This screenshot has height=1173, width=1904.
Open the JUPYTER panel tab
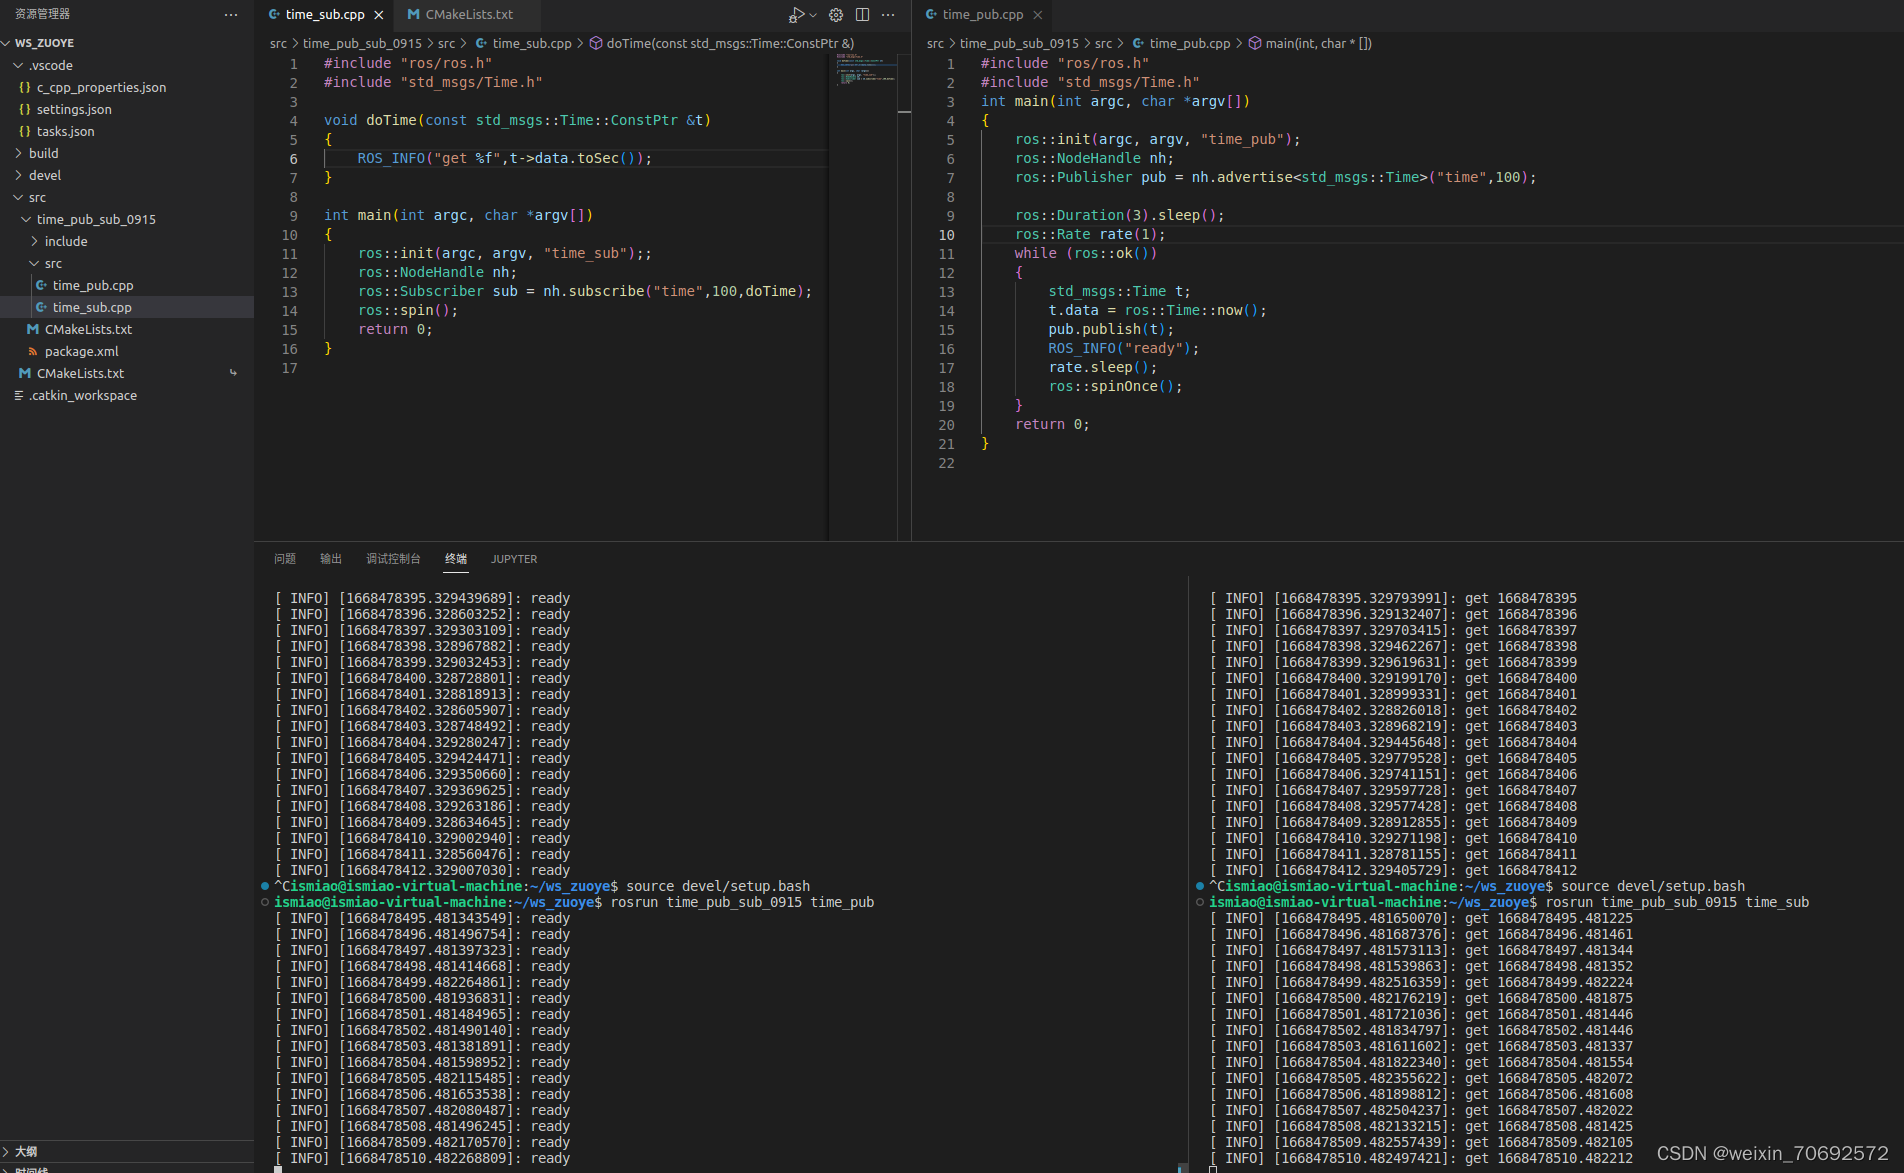(x=513, y=559)
